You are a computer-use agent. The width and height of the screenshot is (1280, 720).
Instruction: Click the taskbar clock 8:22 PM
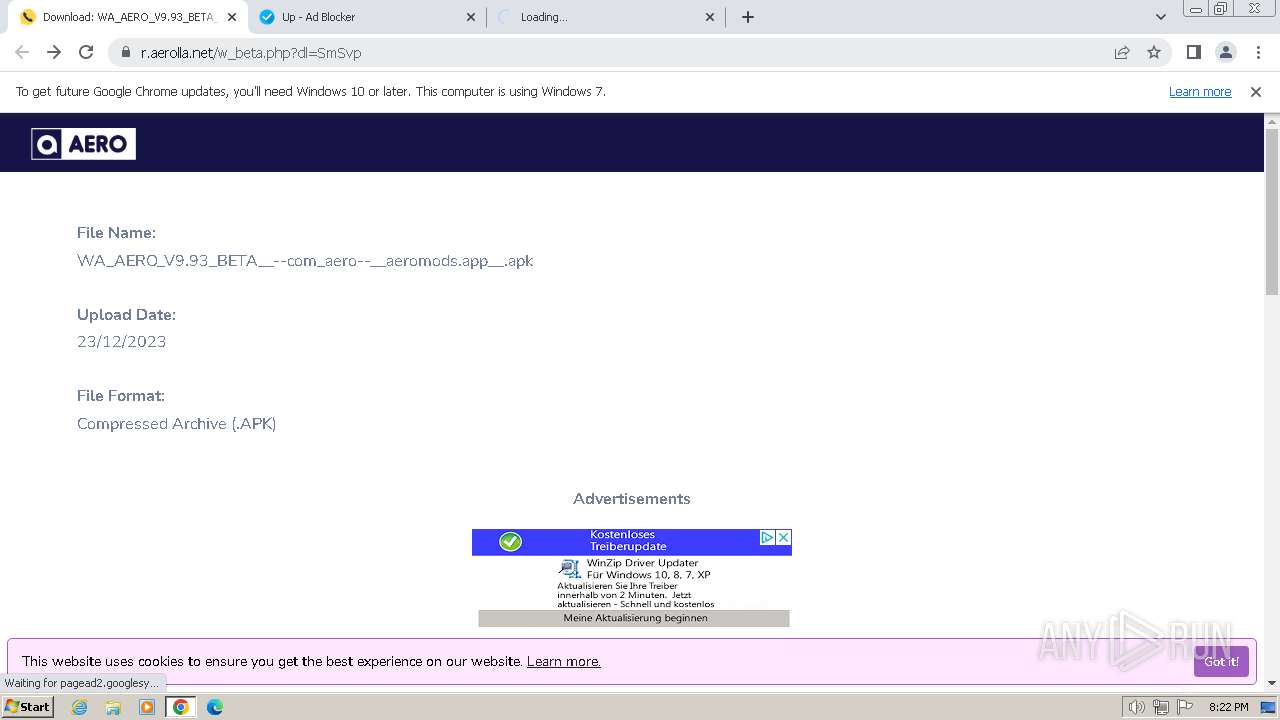coord(1228,707)
